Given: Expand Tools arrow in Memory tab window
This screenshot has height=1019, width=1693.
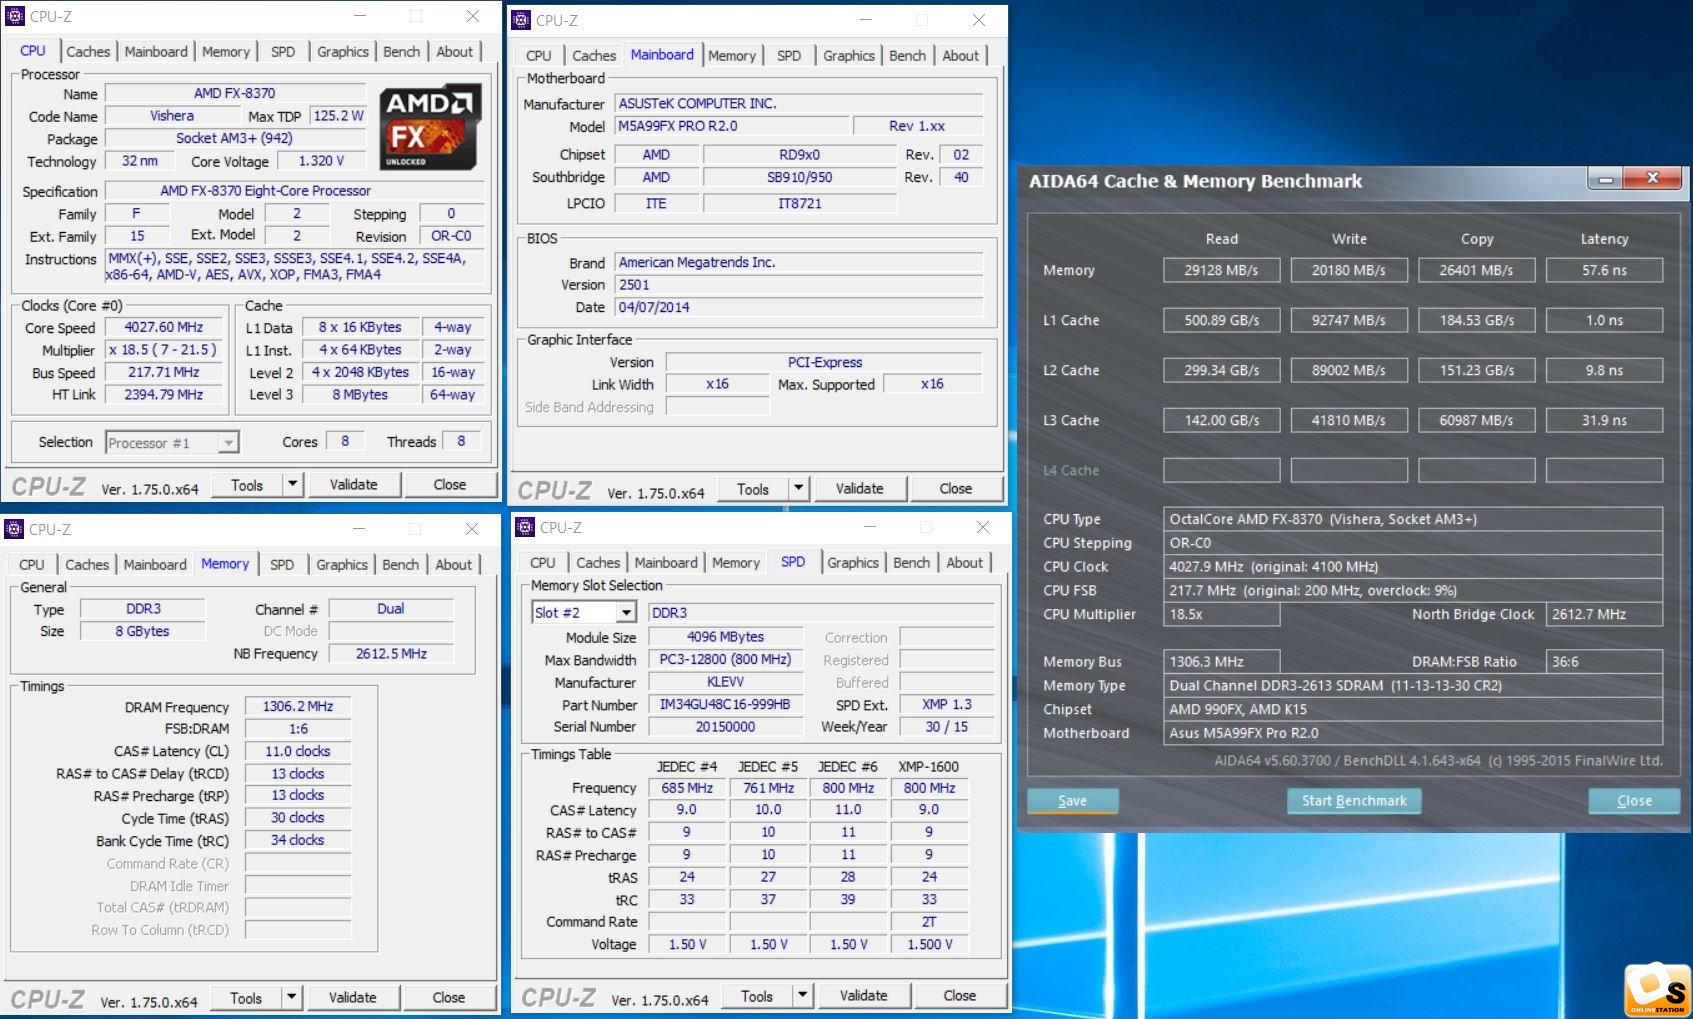Looking at the screenshot, I should 291,997.
